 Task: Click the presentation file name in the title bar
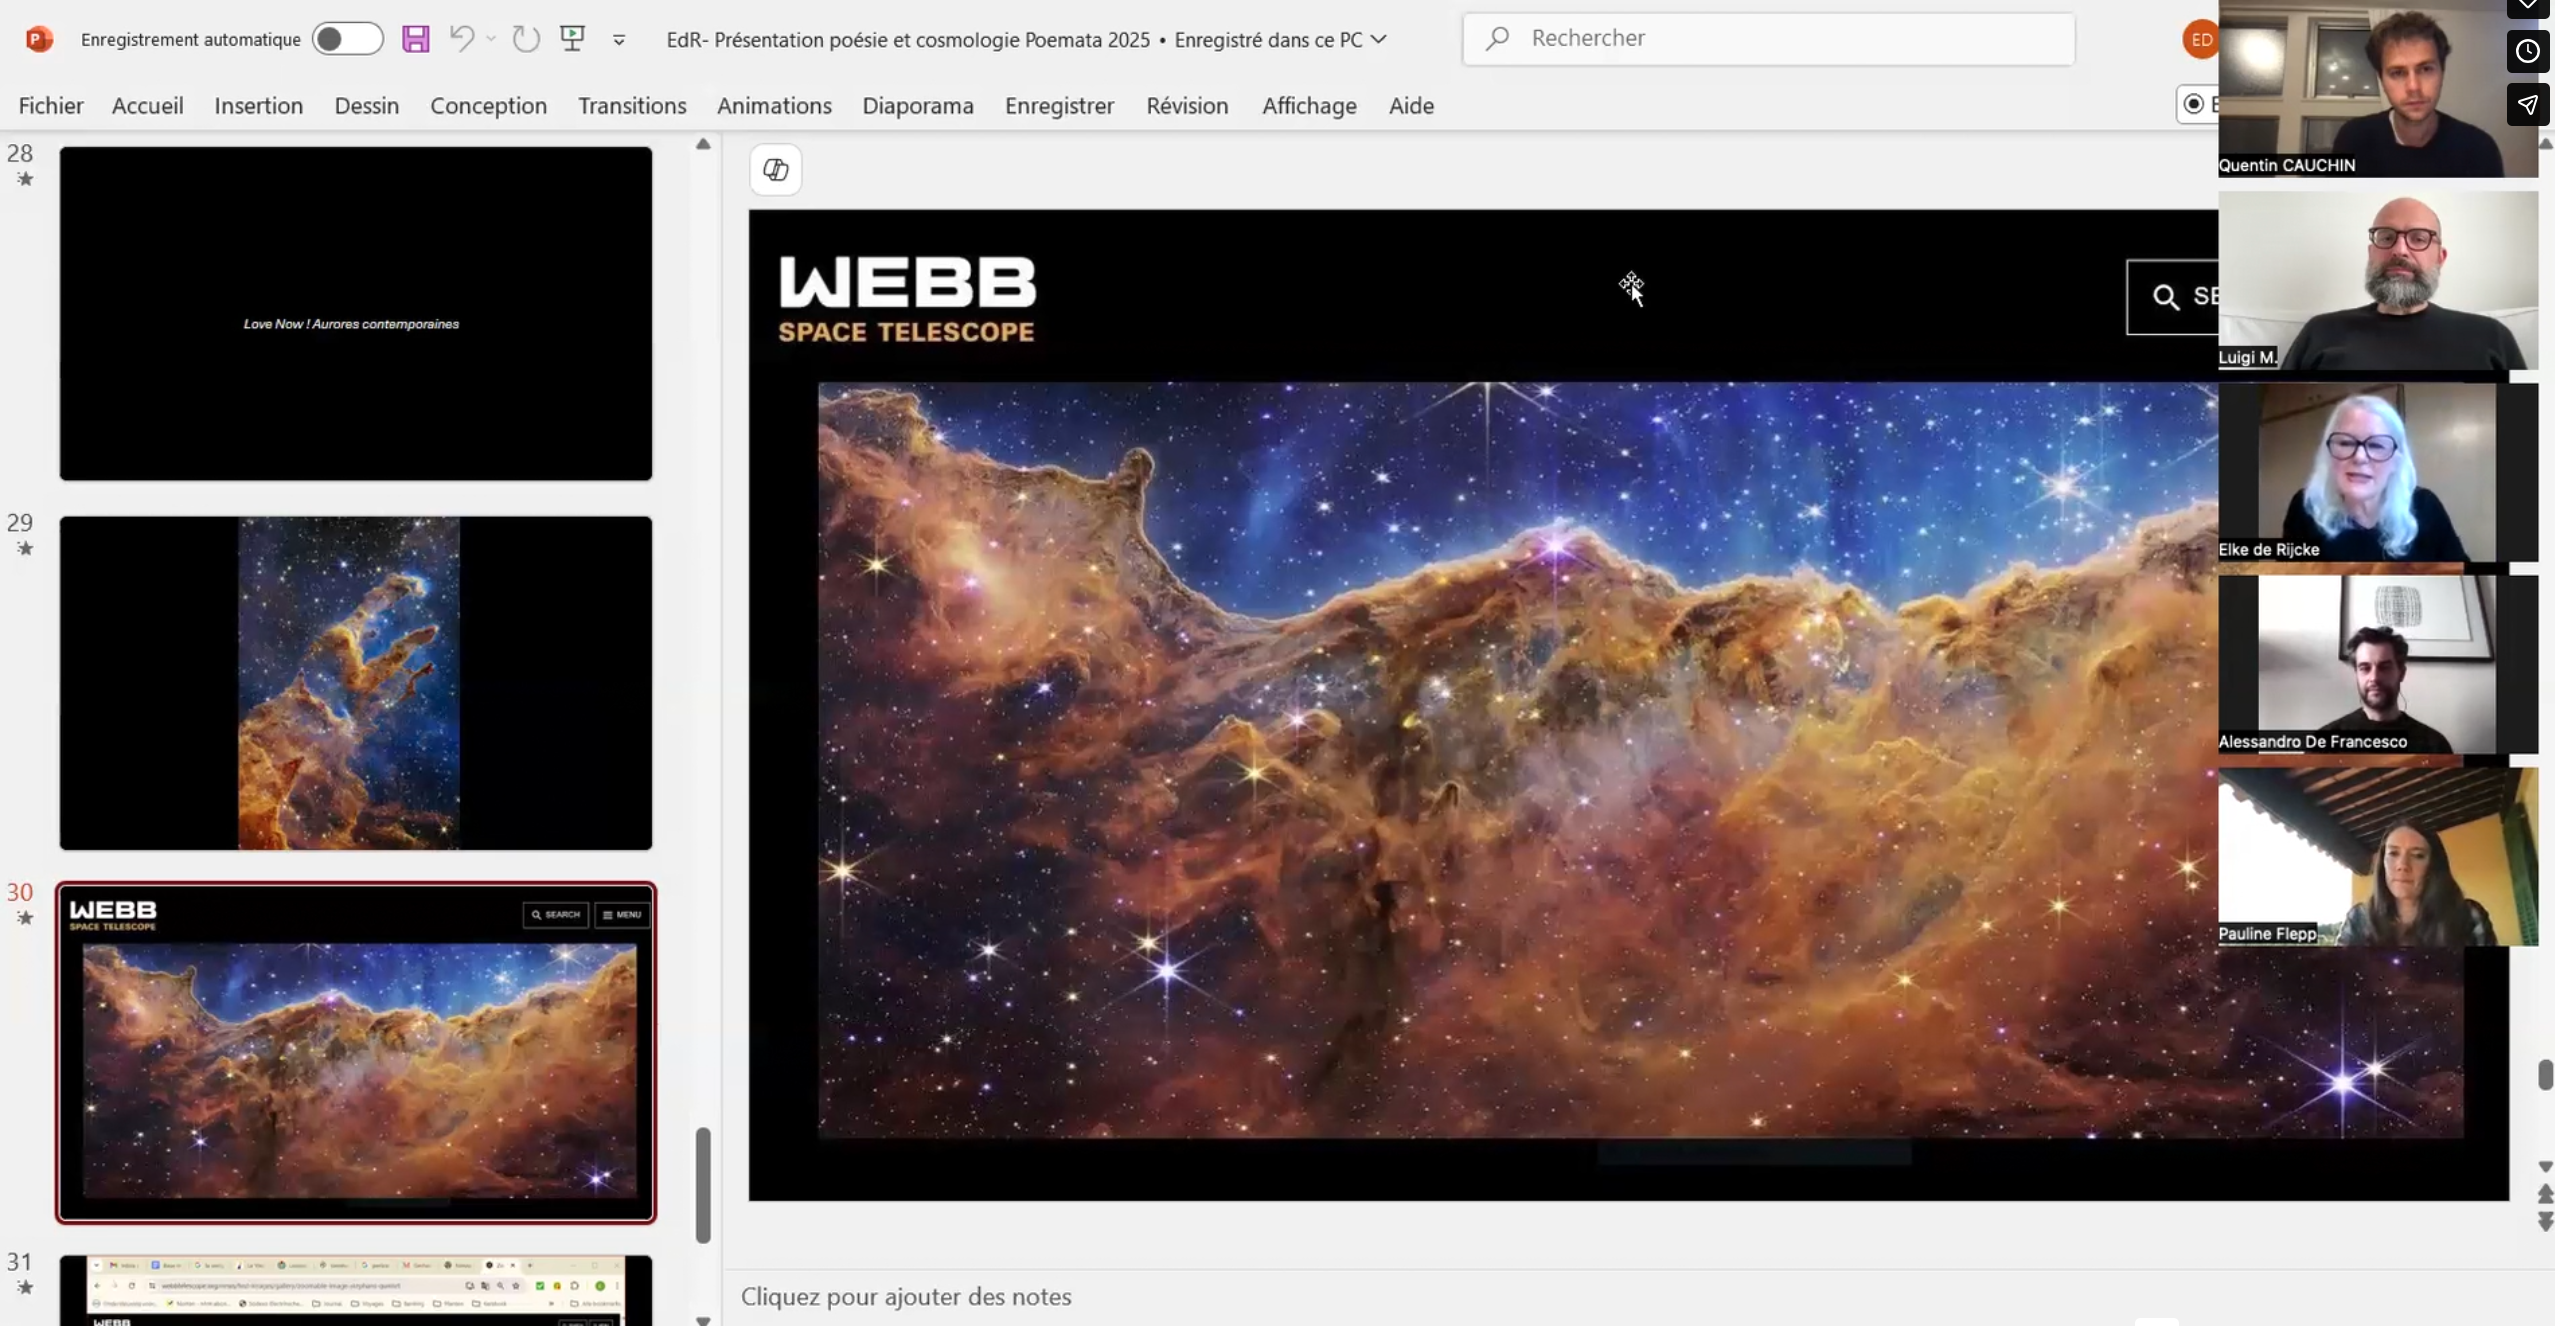(x=908, y=39)
